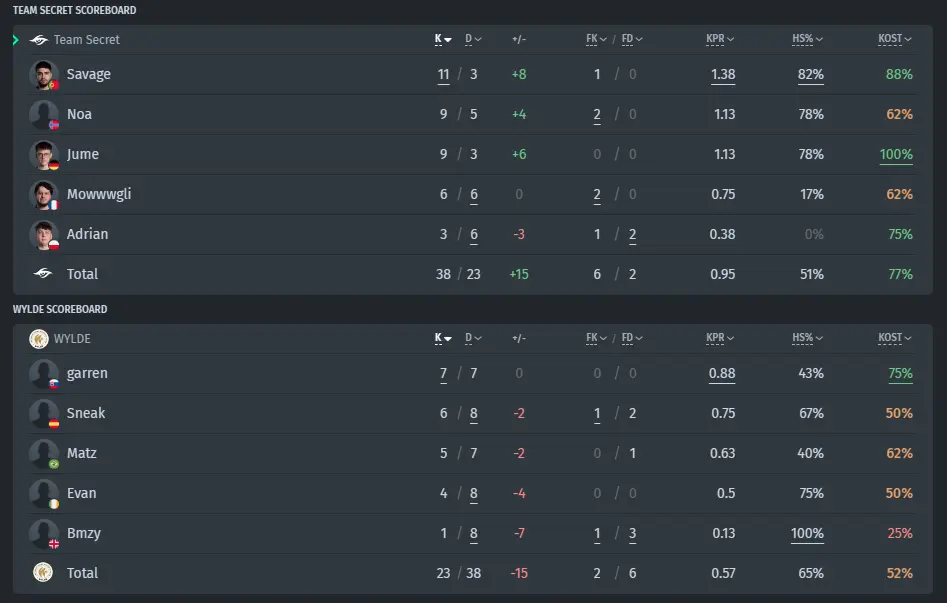Click Jume's player avatar

(43, 155)
